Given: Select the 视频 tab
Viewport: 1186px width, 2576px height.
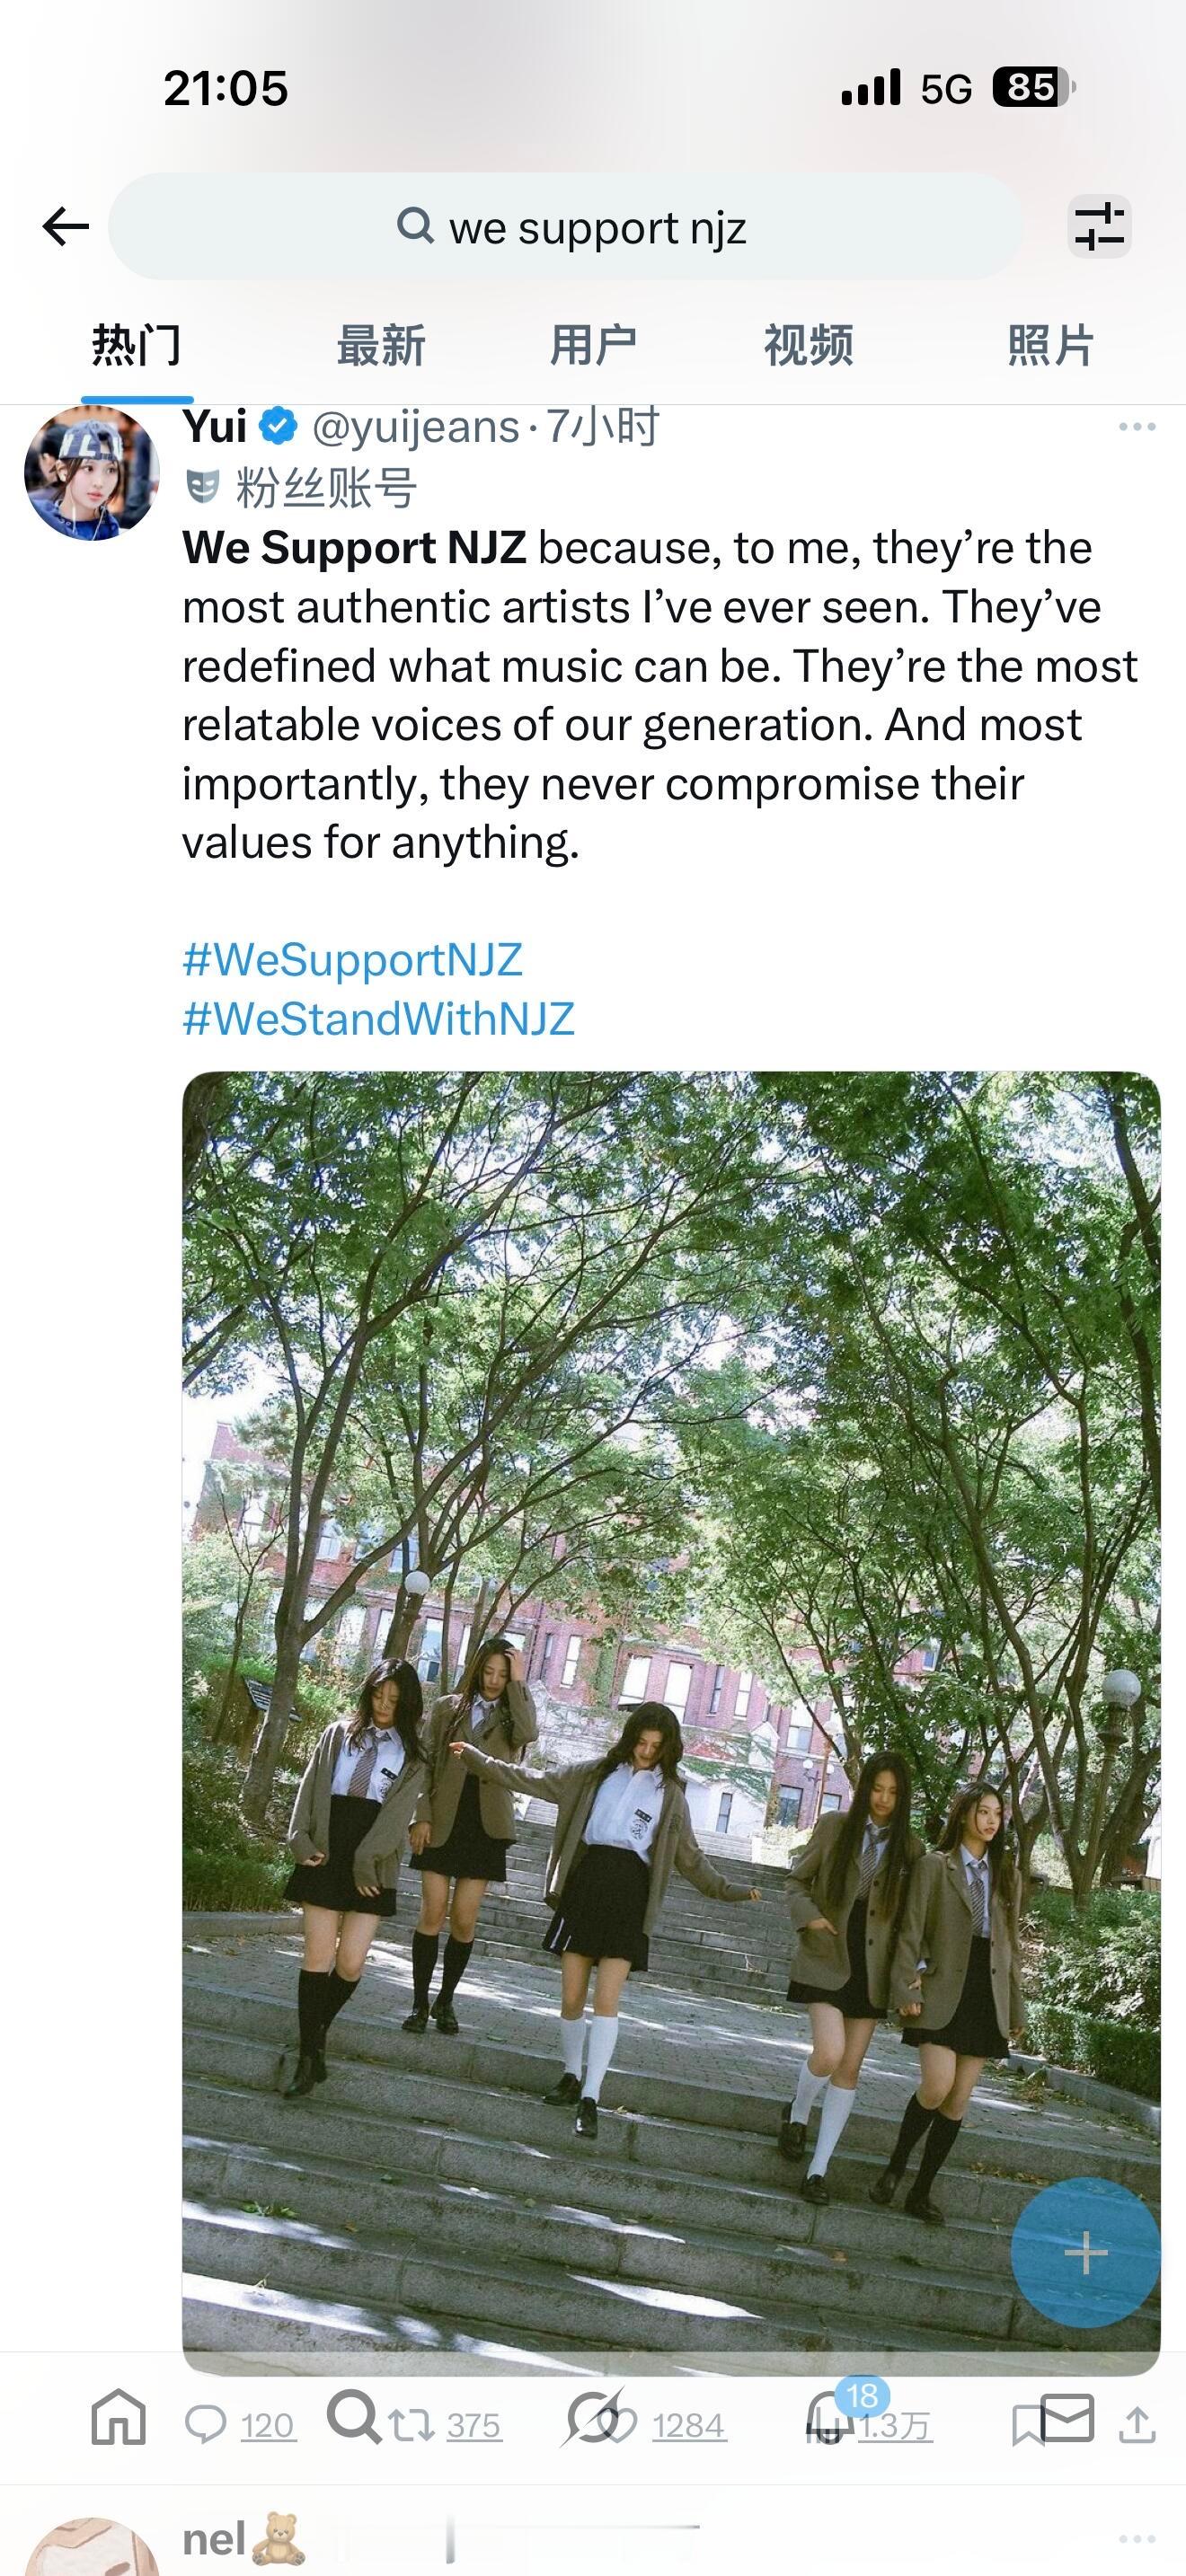Looking at the screenshot, I should coord(808,345).
